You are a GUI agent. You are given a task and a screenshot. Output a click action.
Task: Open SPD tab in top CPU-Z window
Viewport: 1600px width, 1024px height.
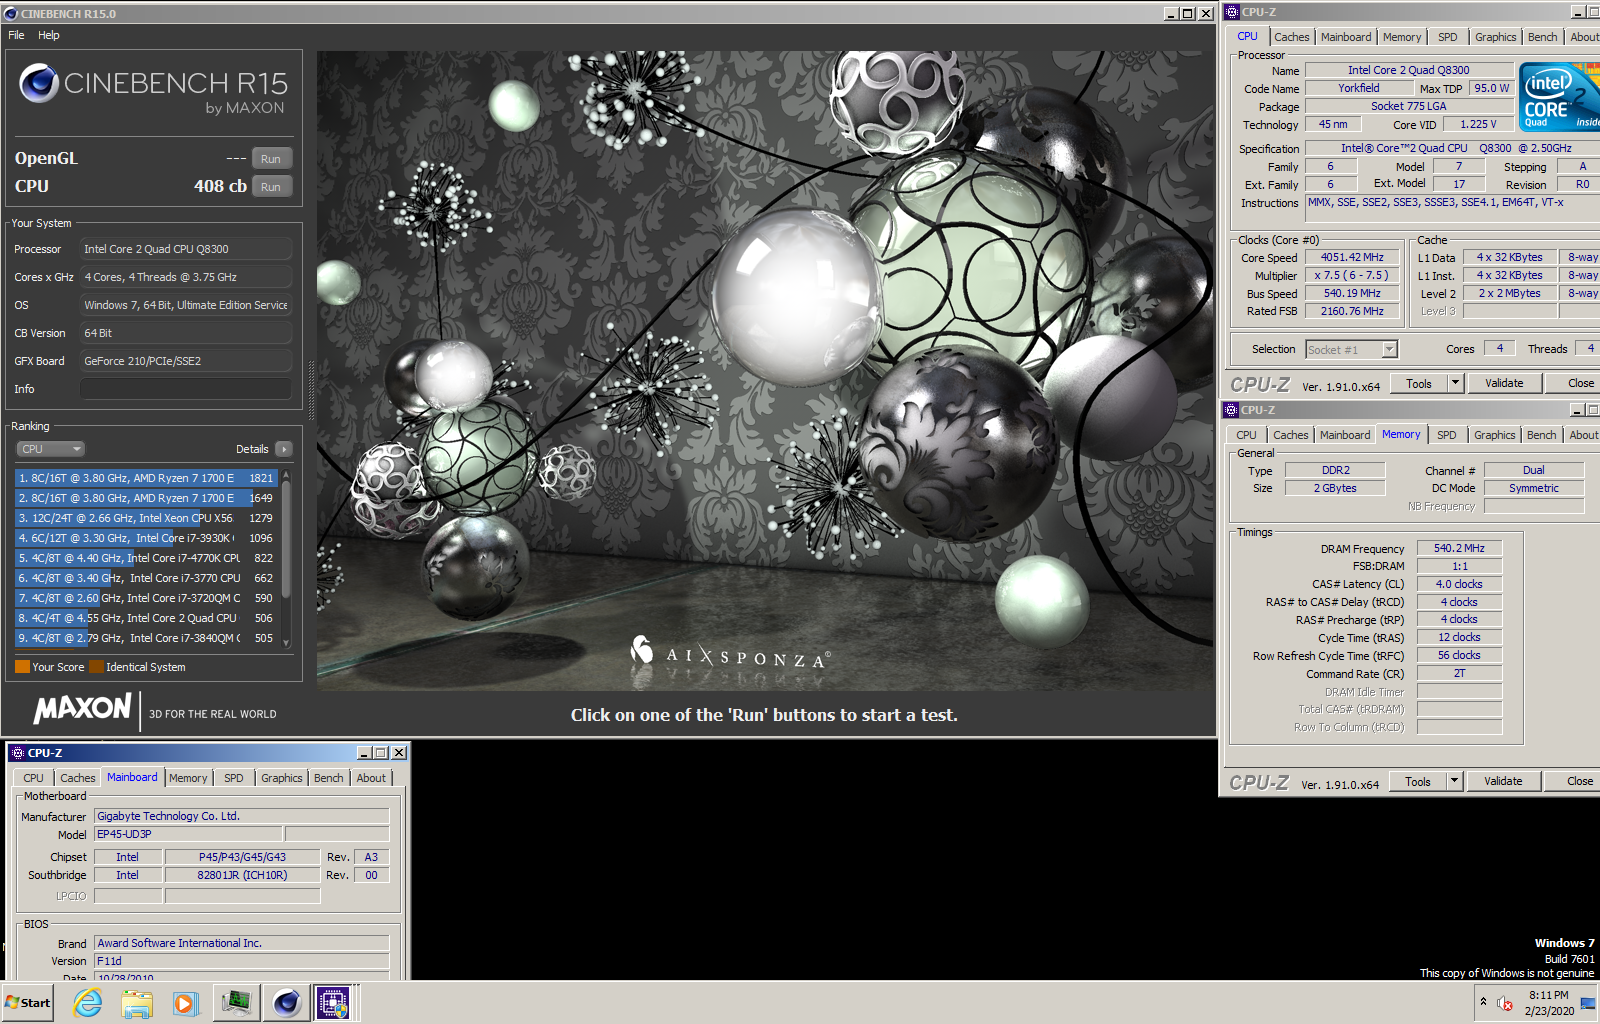click(x=1447, y=37)
